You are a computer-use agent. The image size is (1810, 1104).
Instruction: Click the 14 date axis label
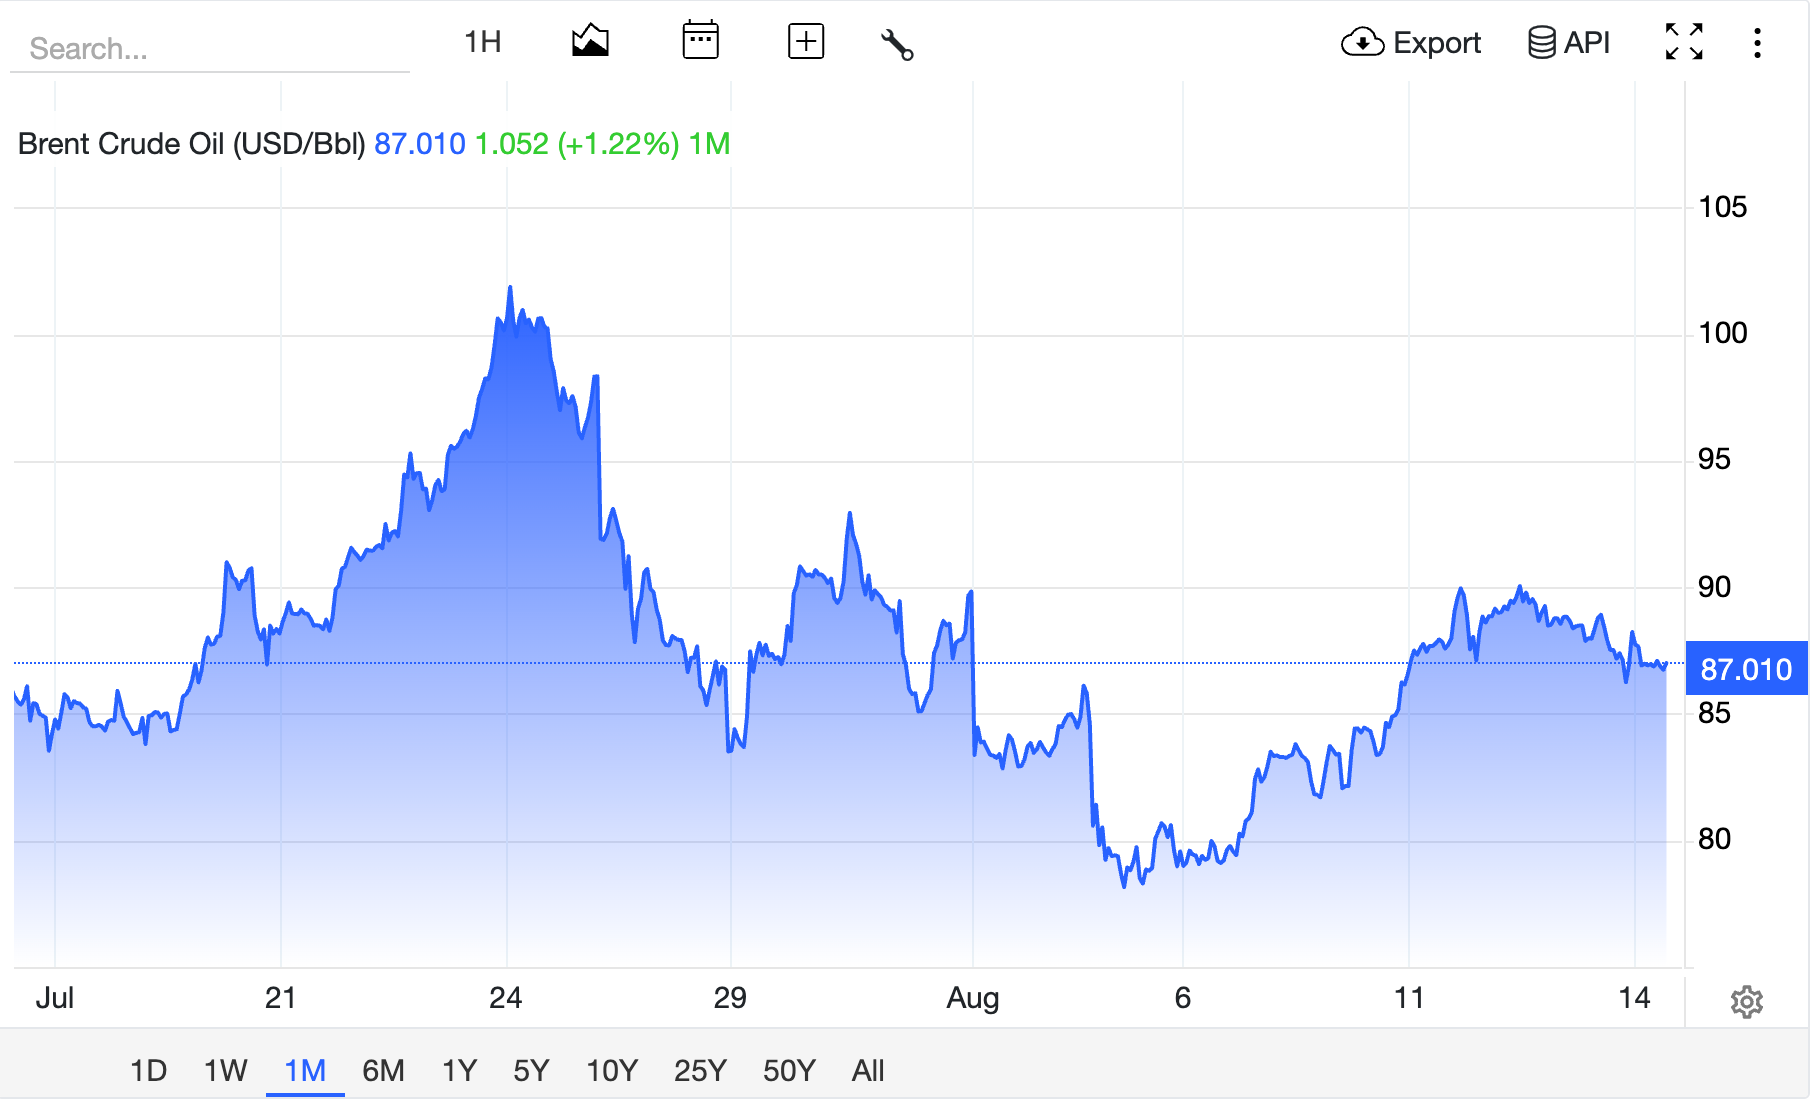pos(1635,998)
